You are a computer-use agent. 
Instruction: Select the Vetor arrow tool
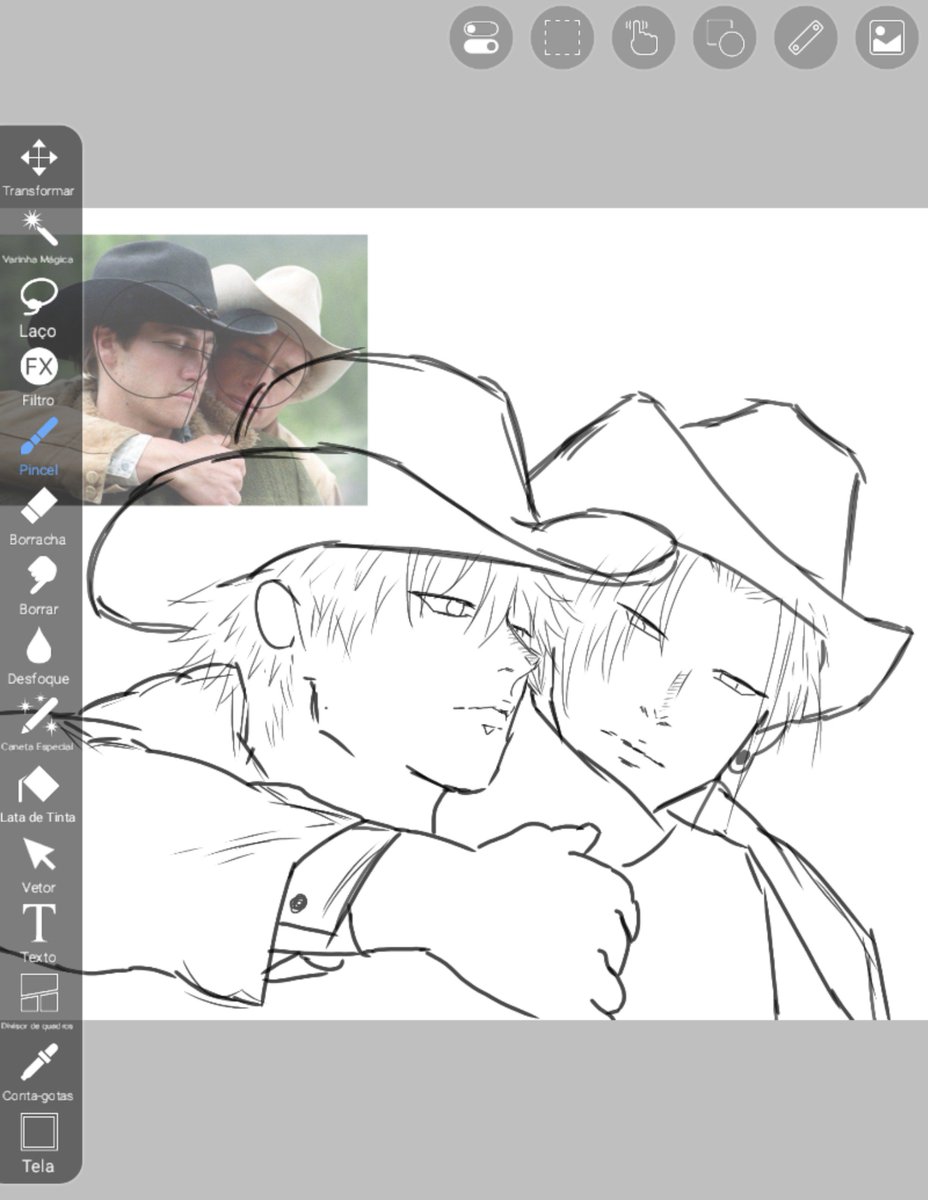(39, 865)
